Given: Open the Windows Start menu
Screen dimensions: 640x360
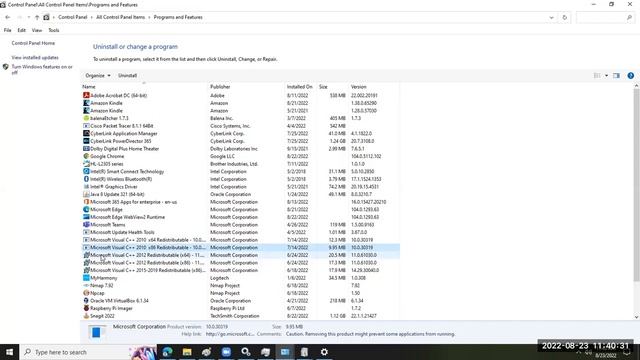Looking at the screenshot, I should coord(9,352).
